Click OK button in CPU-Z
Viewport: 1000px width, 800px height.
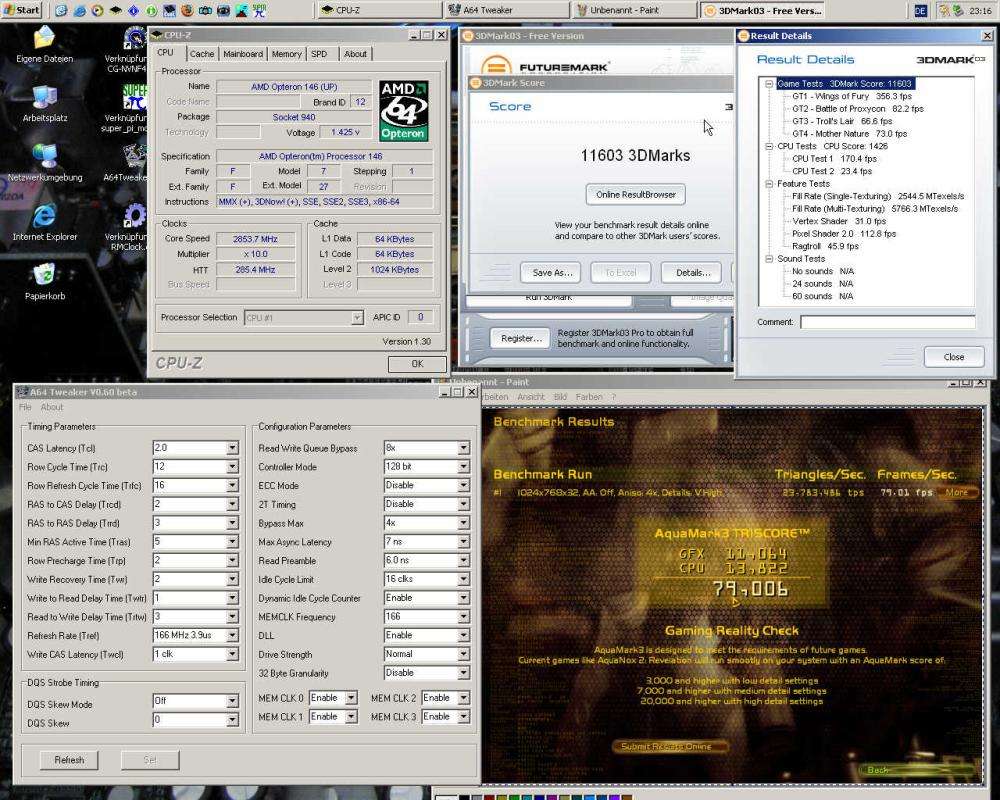417,364
